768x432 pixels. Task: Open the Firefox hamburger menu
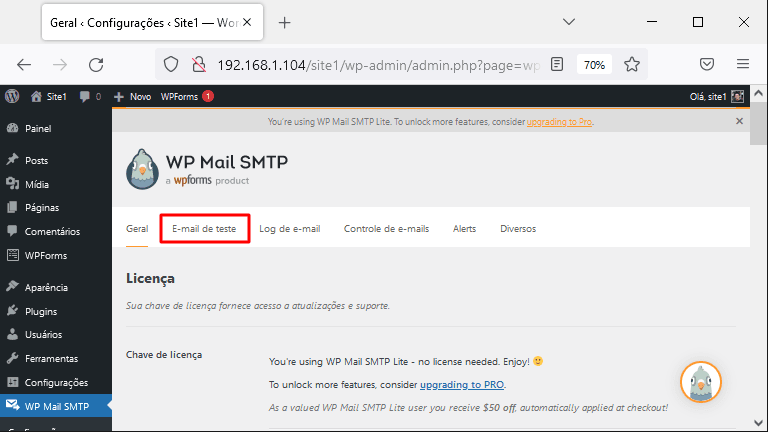pyautogui.click(x=743, y=64)
